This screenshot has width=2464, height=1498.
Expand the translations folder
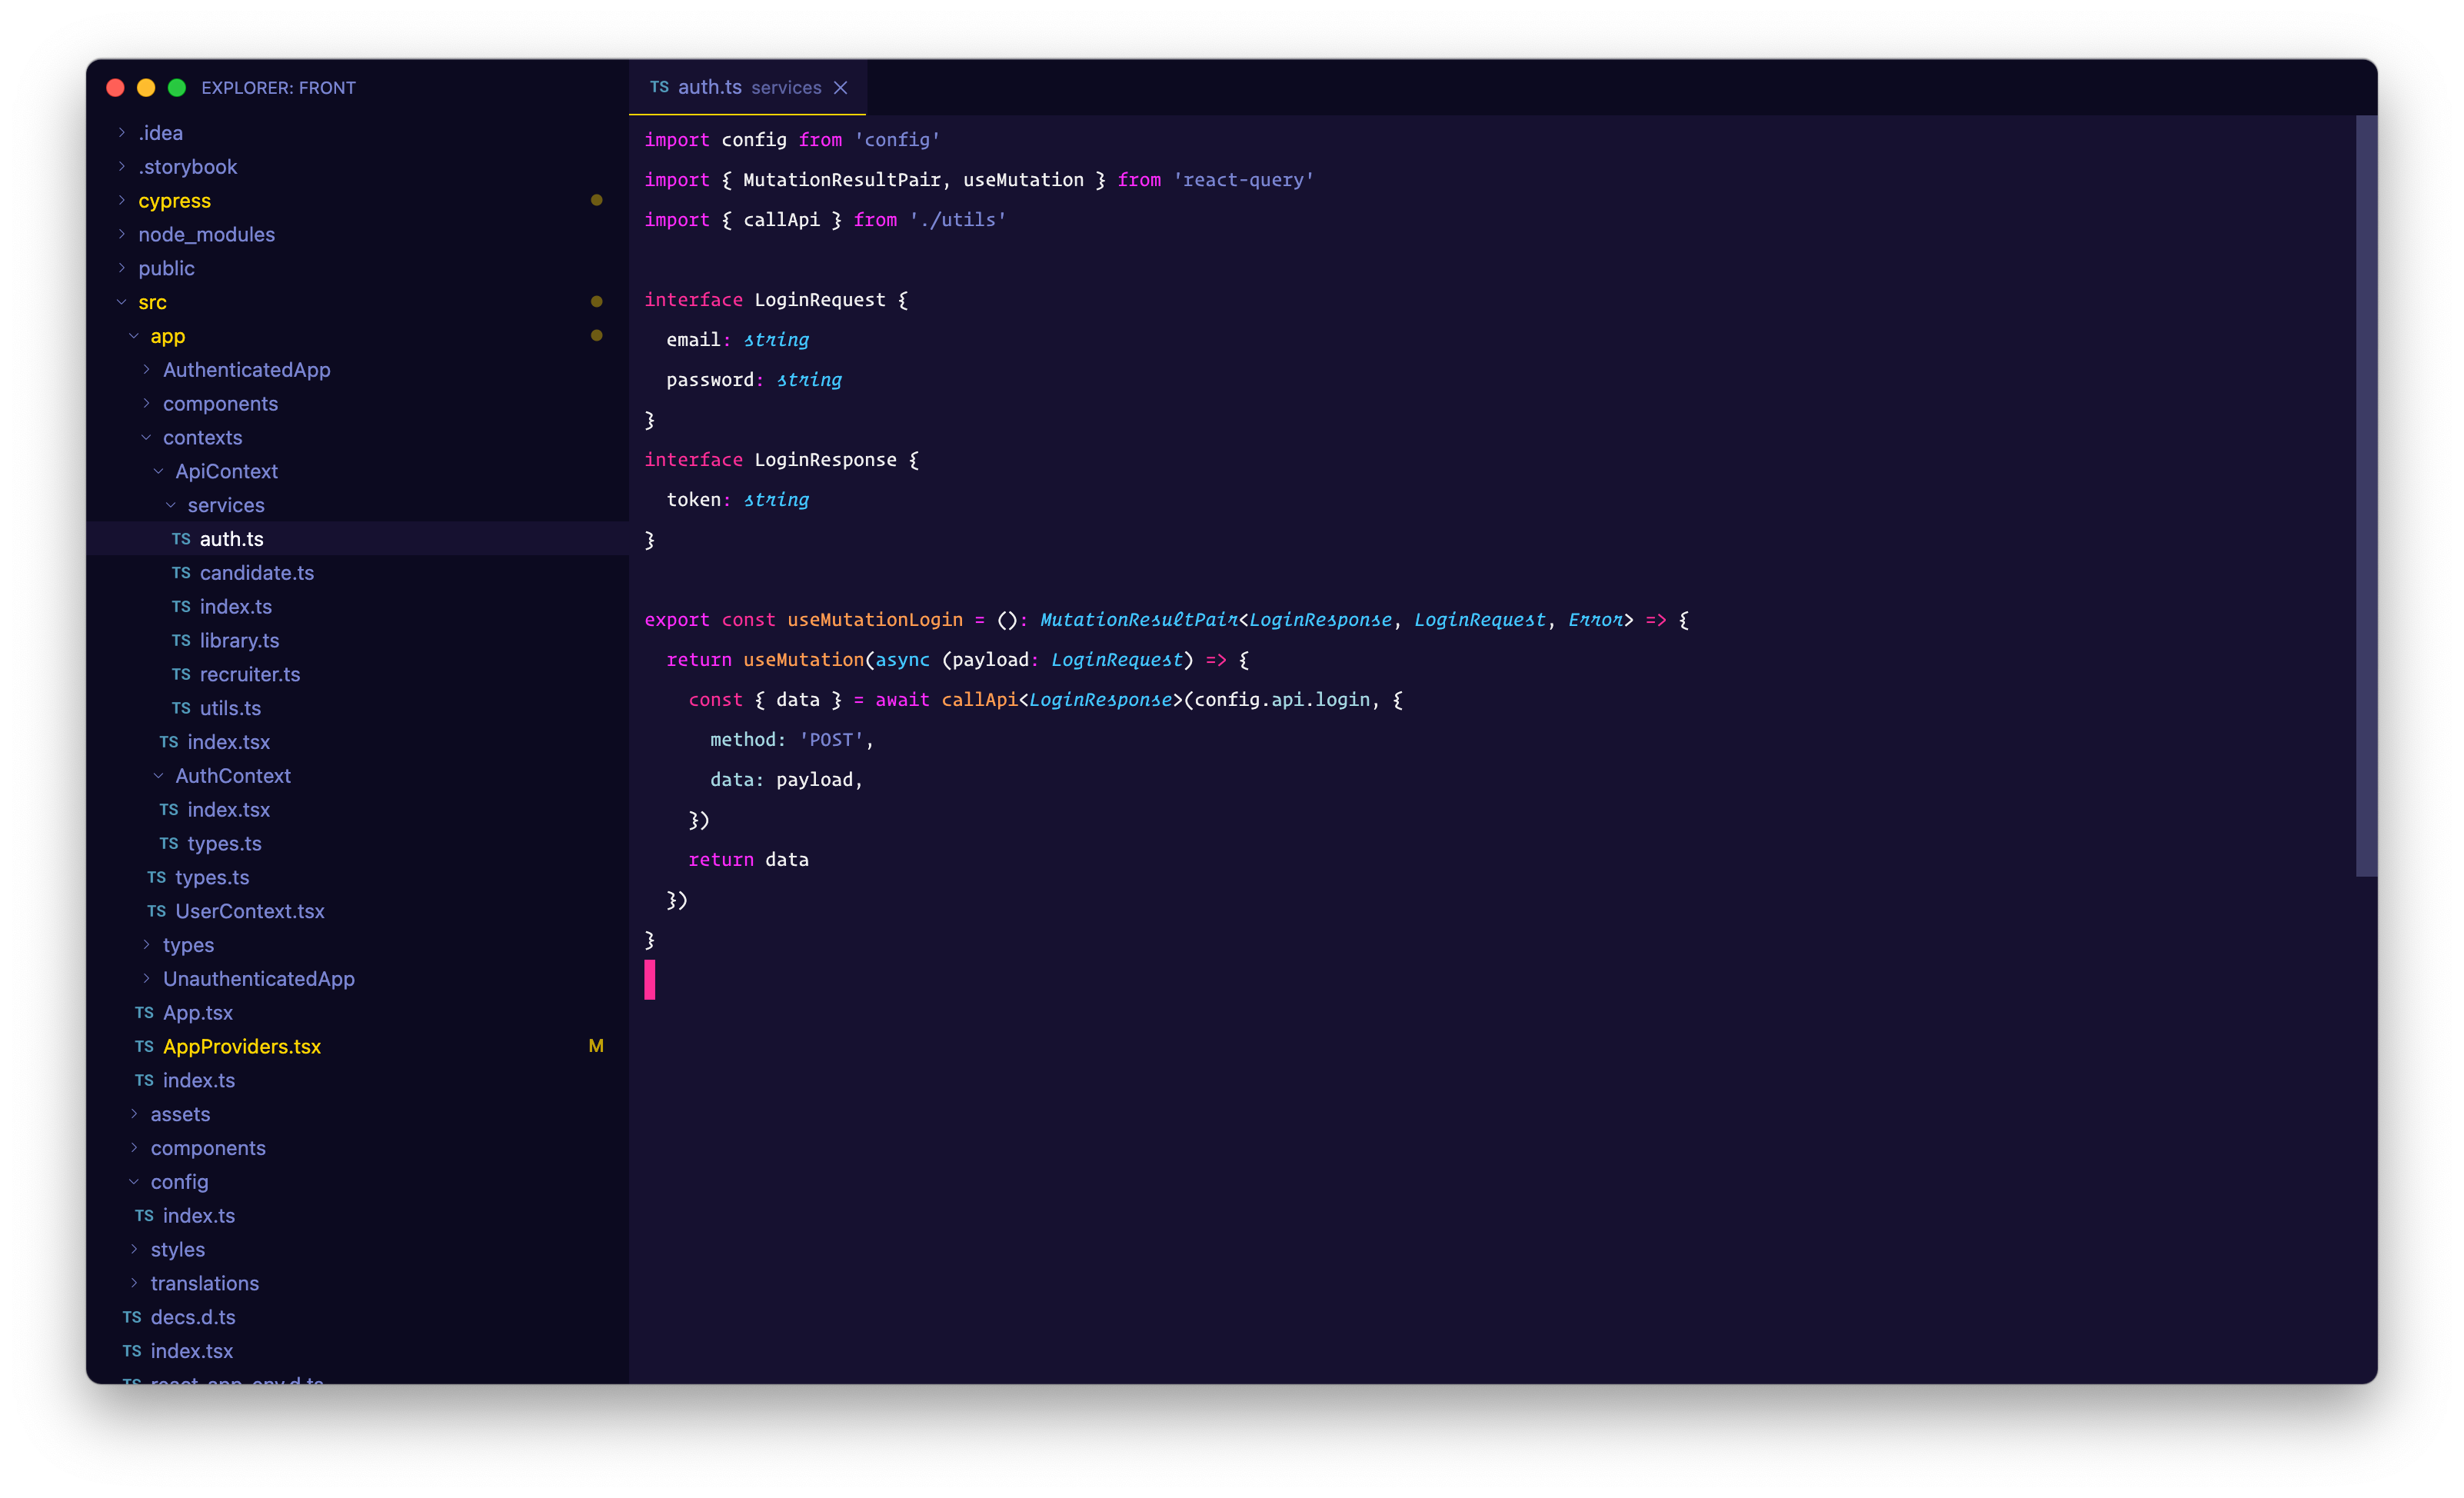[204, 1283]
